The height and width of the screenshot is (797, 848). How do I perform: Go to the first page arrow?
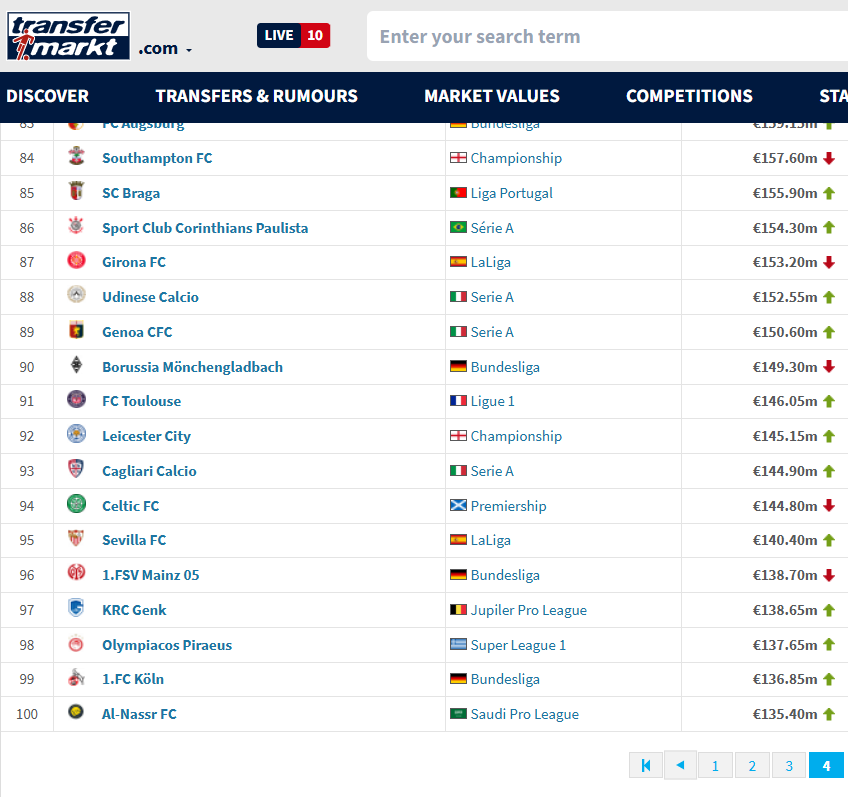pyautogui.click(x=645, y=766)
